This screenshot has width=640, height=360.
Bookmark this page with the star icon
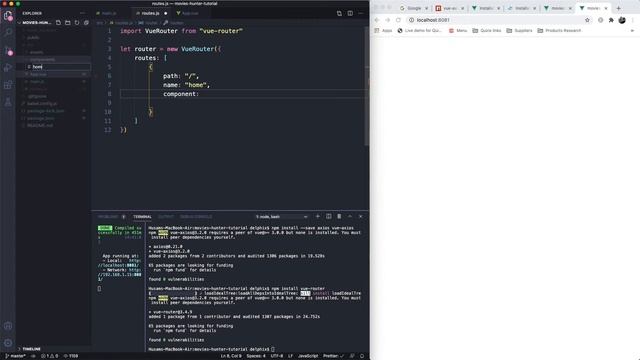[587, 20]
